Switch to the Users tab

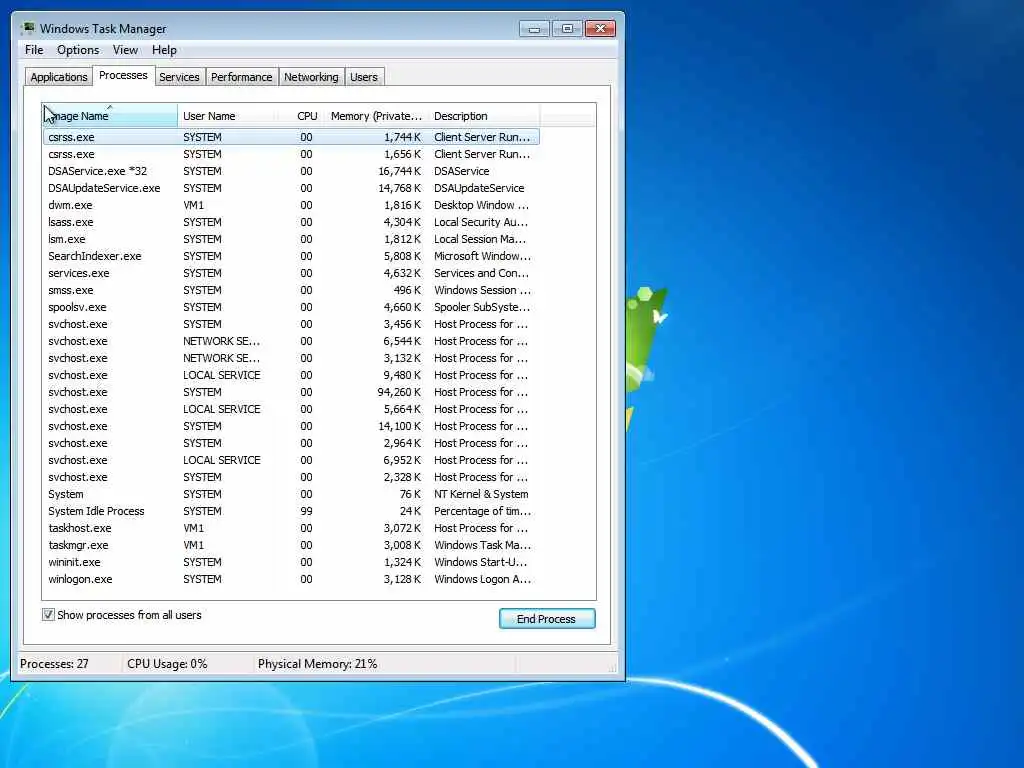coord(364,77)
